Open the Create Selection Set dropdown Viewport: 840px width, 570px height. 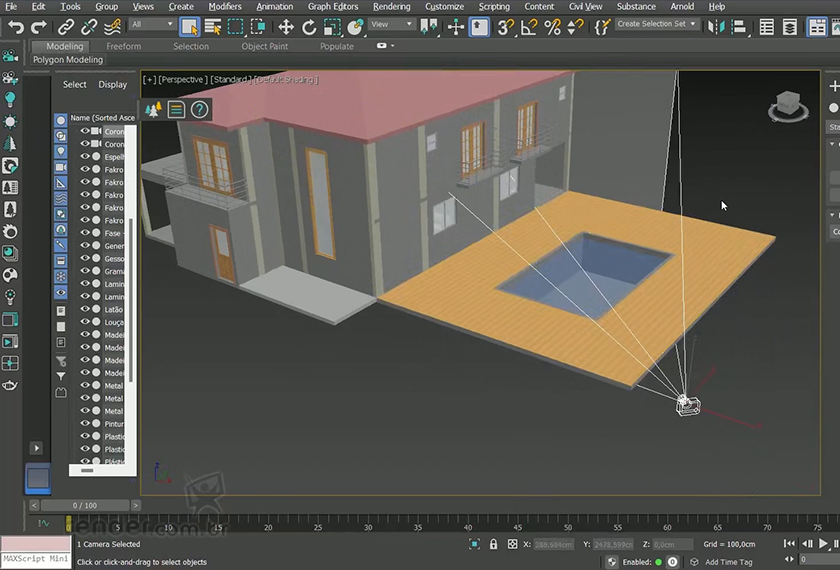(x=656, y=24)
